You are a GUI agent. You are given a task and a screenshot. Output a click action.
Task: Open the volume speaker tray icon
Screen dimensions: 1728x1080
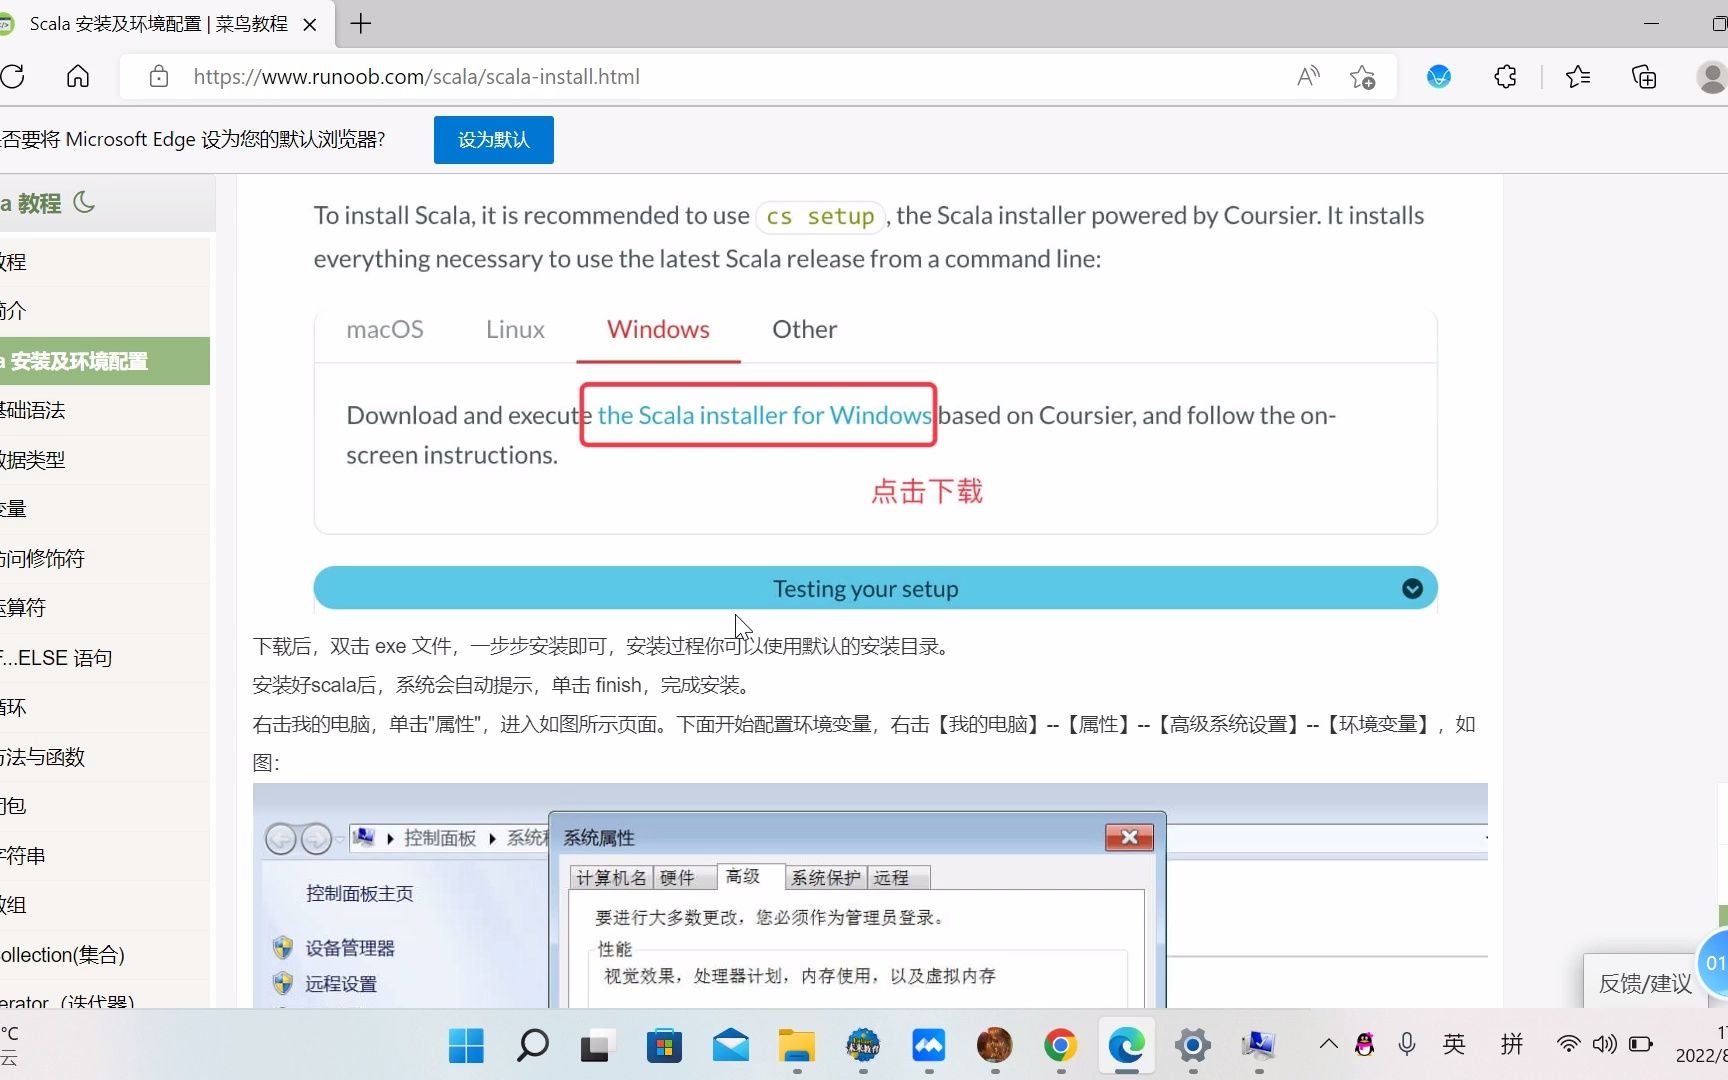click(x=1604, y=1045)
